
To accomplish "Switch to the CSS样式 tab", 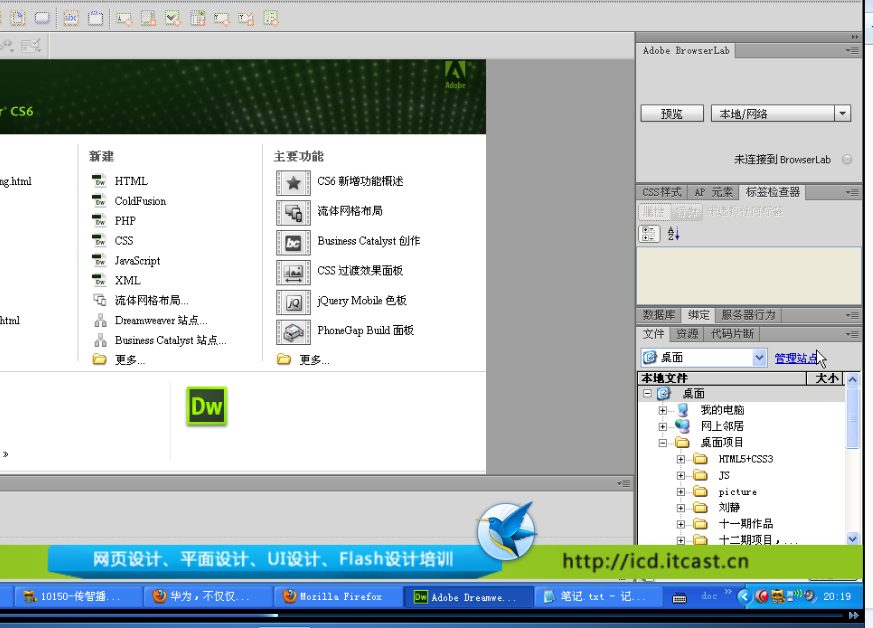I will 661,192.
